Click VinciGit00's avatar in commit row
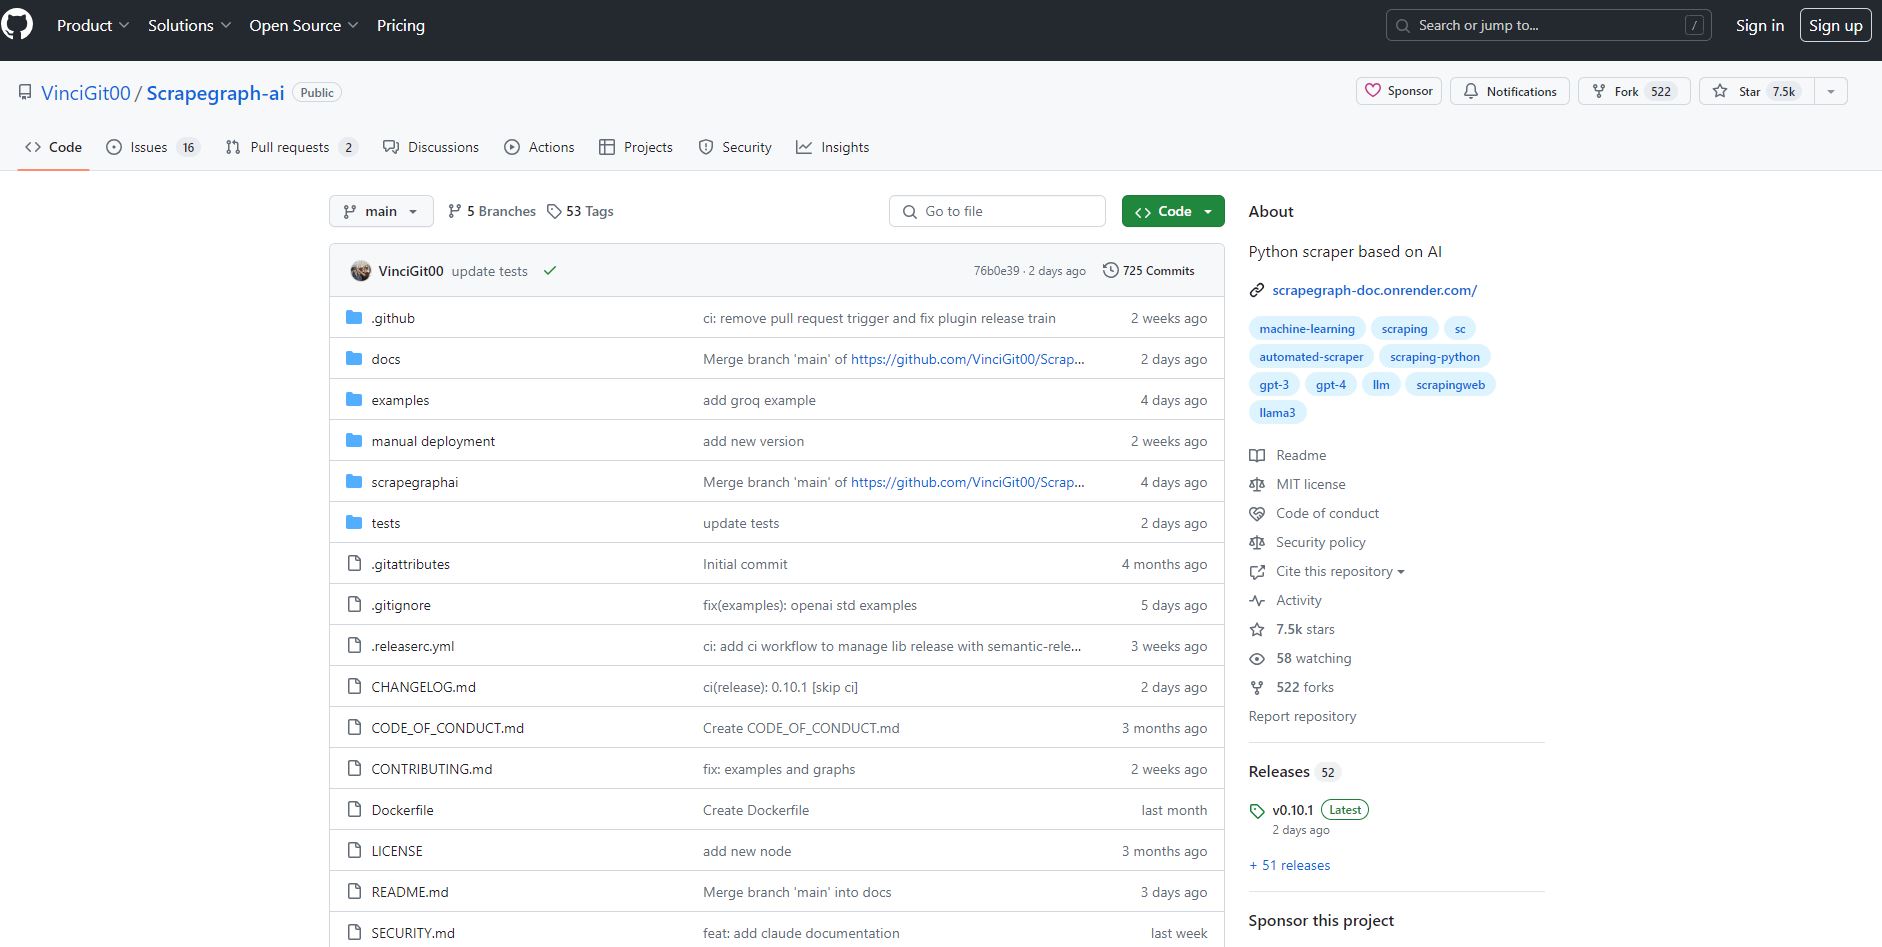Image resolution: width=1882 pixels, height=947 pixels. [x=361, y=271]
